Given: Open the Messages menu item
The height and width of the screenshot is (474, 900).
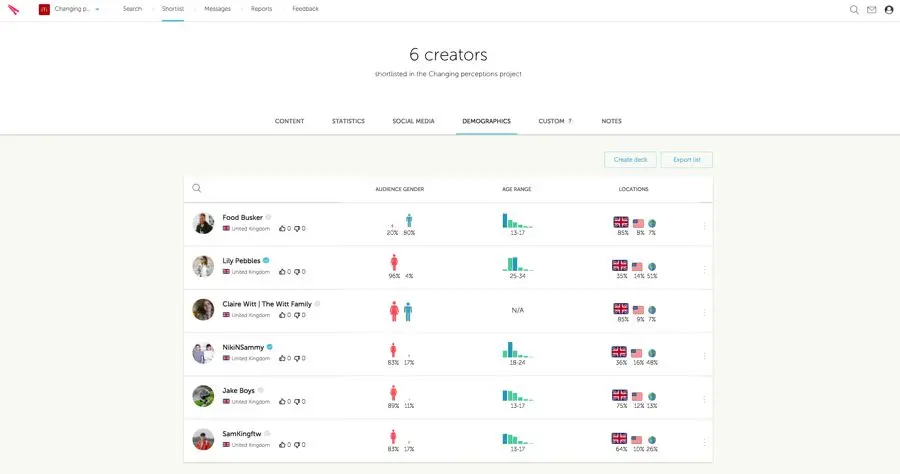Looking at the screenshot, I should (x=217, y=9).
